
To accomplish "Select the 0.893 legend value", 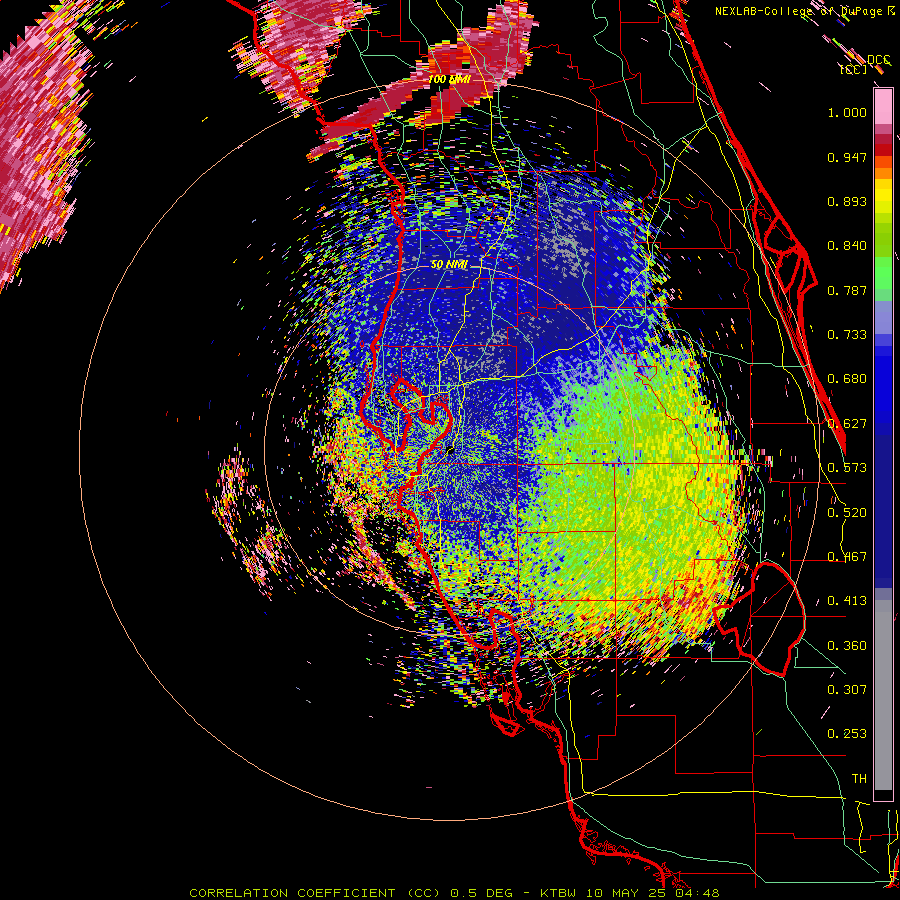I will pos(847,201).
